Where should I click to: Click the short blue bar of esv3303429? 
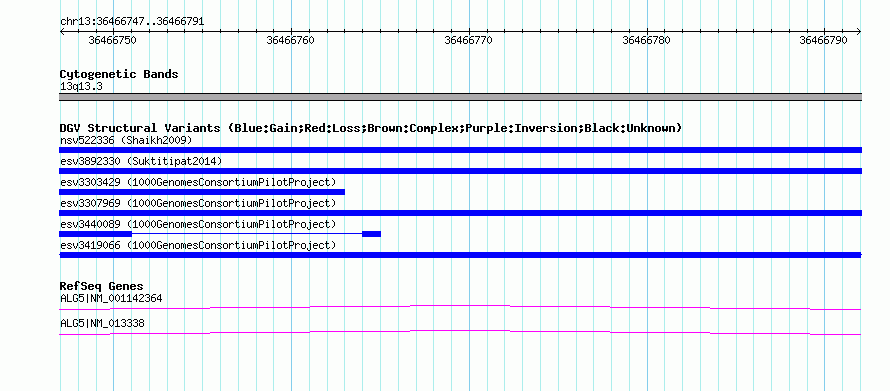202,192
